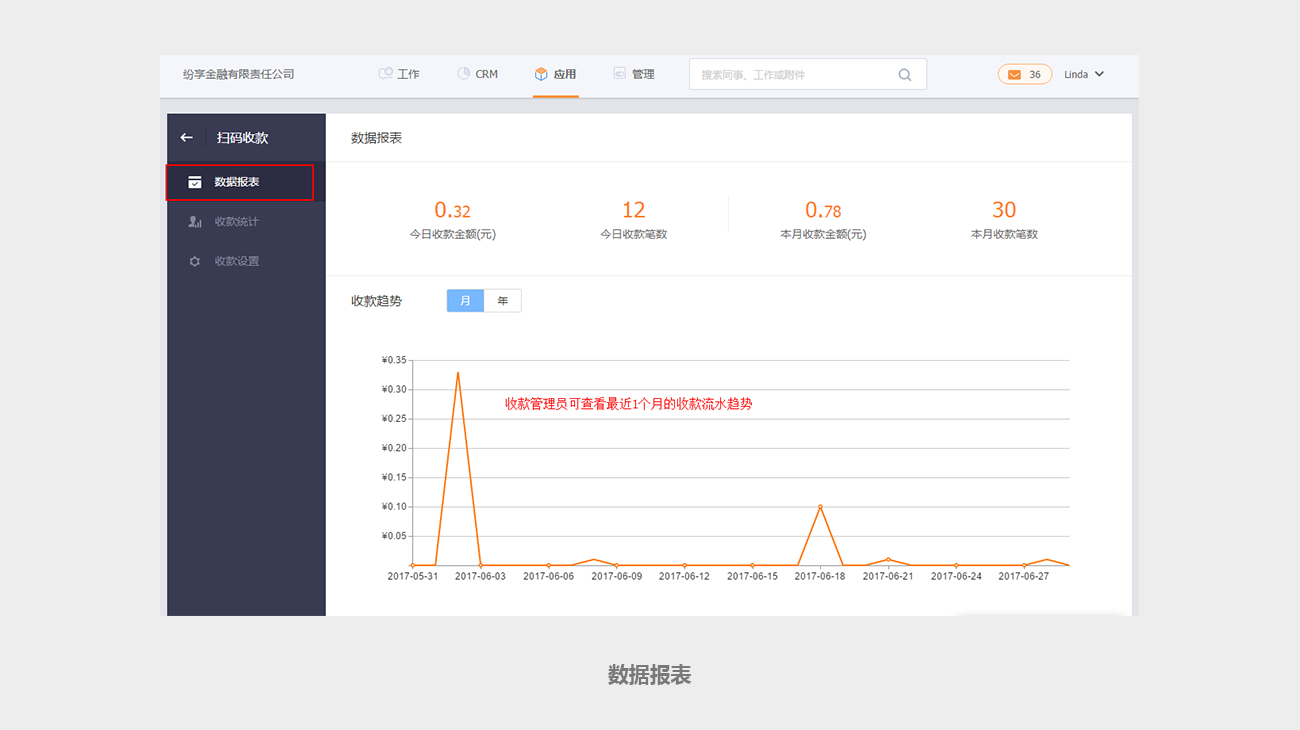
Task: Open 收款统计 in the sidebar
Action: click(x=246, y=222)
